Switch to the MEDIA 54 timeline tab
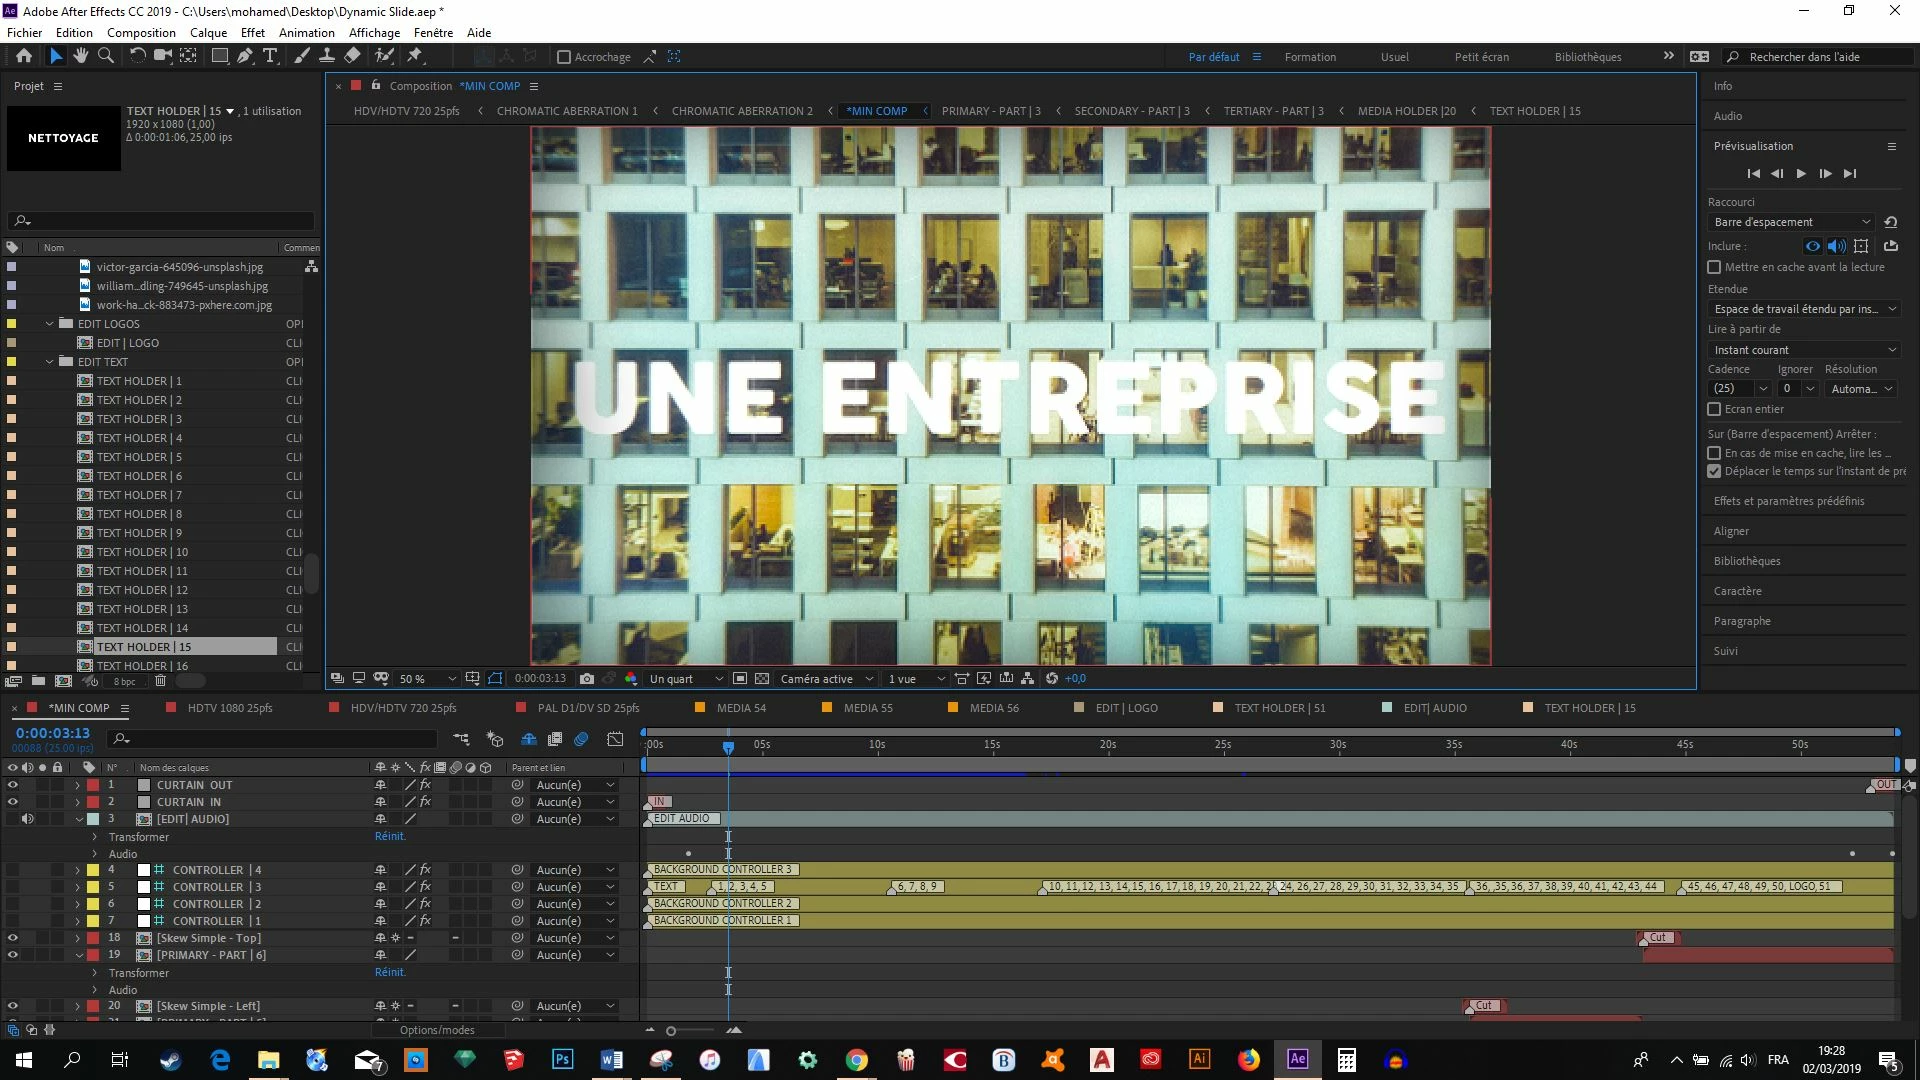 (741, 708)
